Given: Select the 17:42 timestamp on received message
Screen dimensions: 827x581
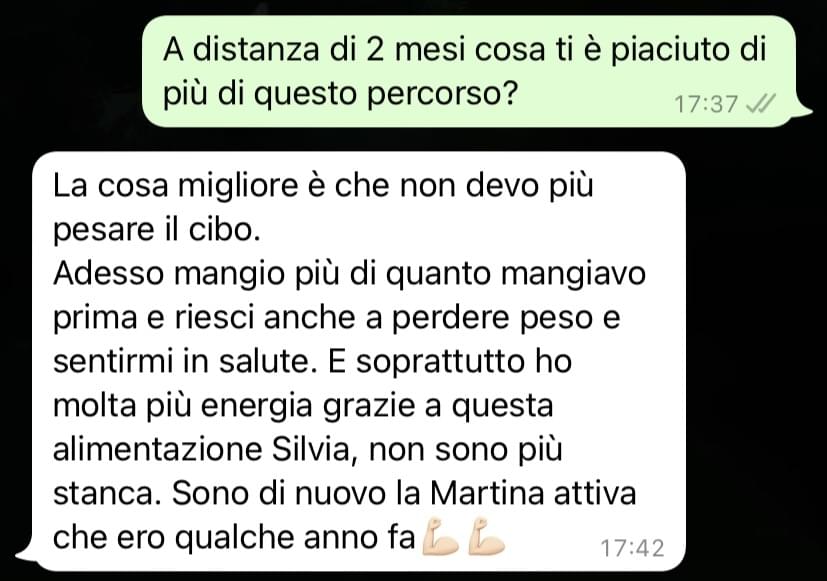Looking at the screenshot, I should pyautogui.click(x=632, y=548).
